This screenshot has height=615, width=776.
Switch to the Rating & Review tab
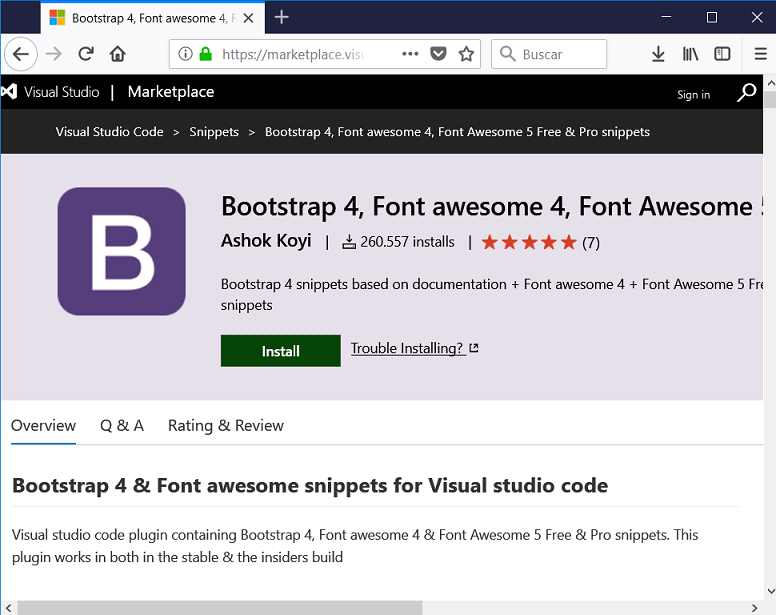click(x=226, y=426)
